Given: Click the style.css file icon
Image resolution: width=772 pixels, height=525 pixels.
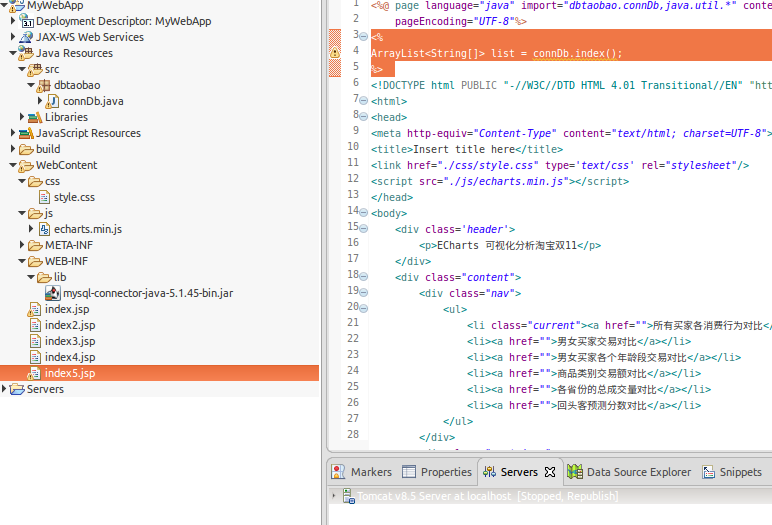Looking at the screenshot, I should point(44,197).
